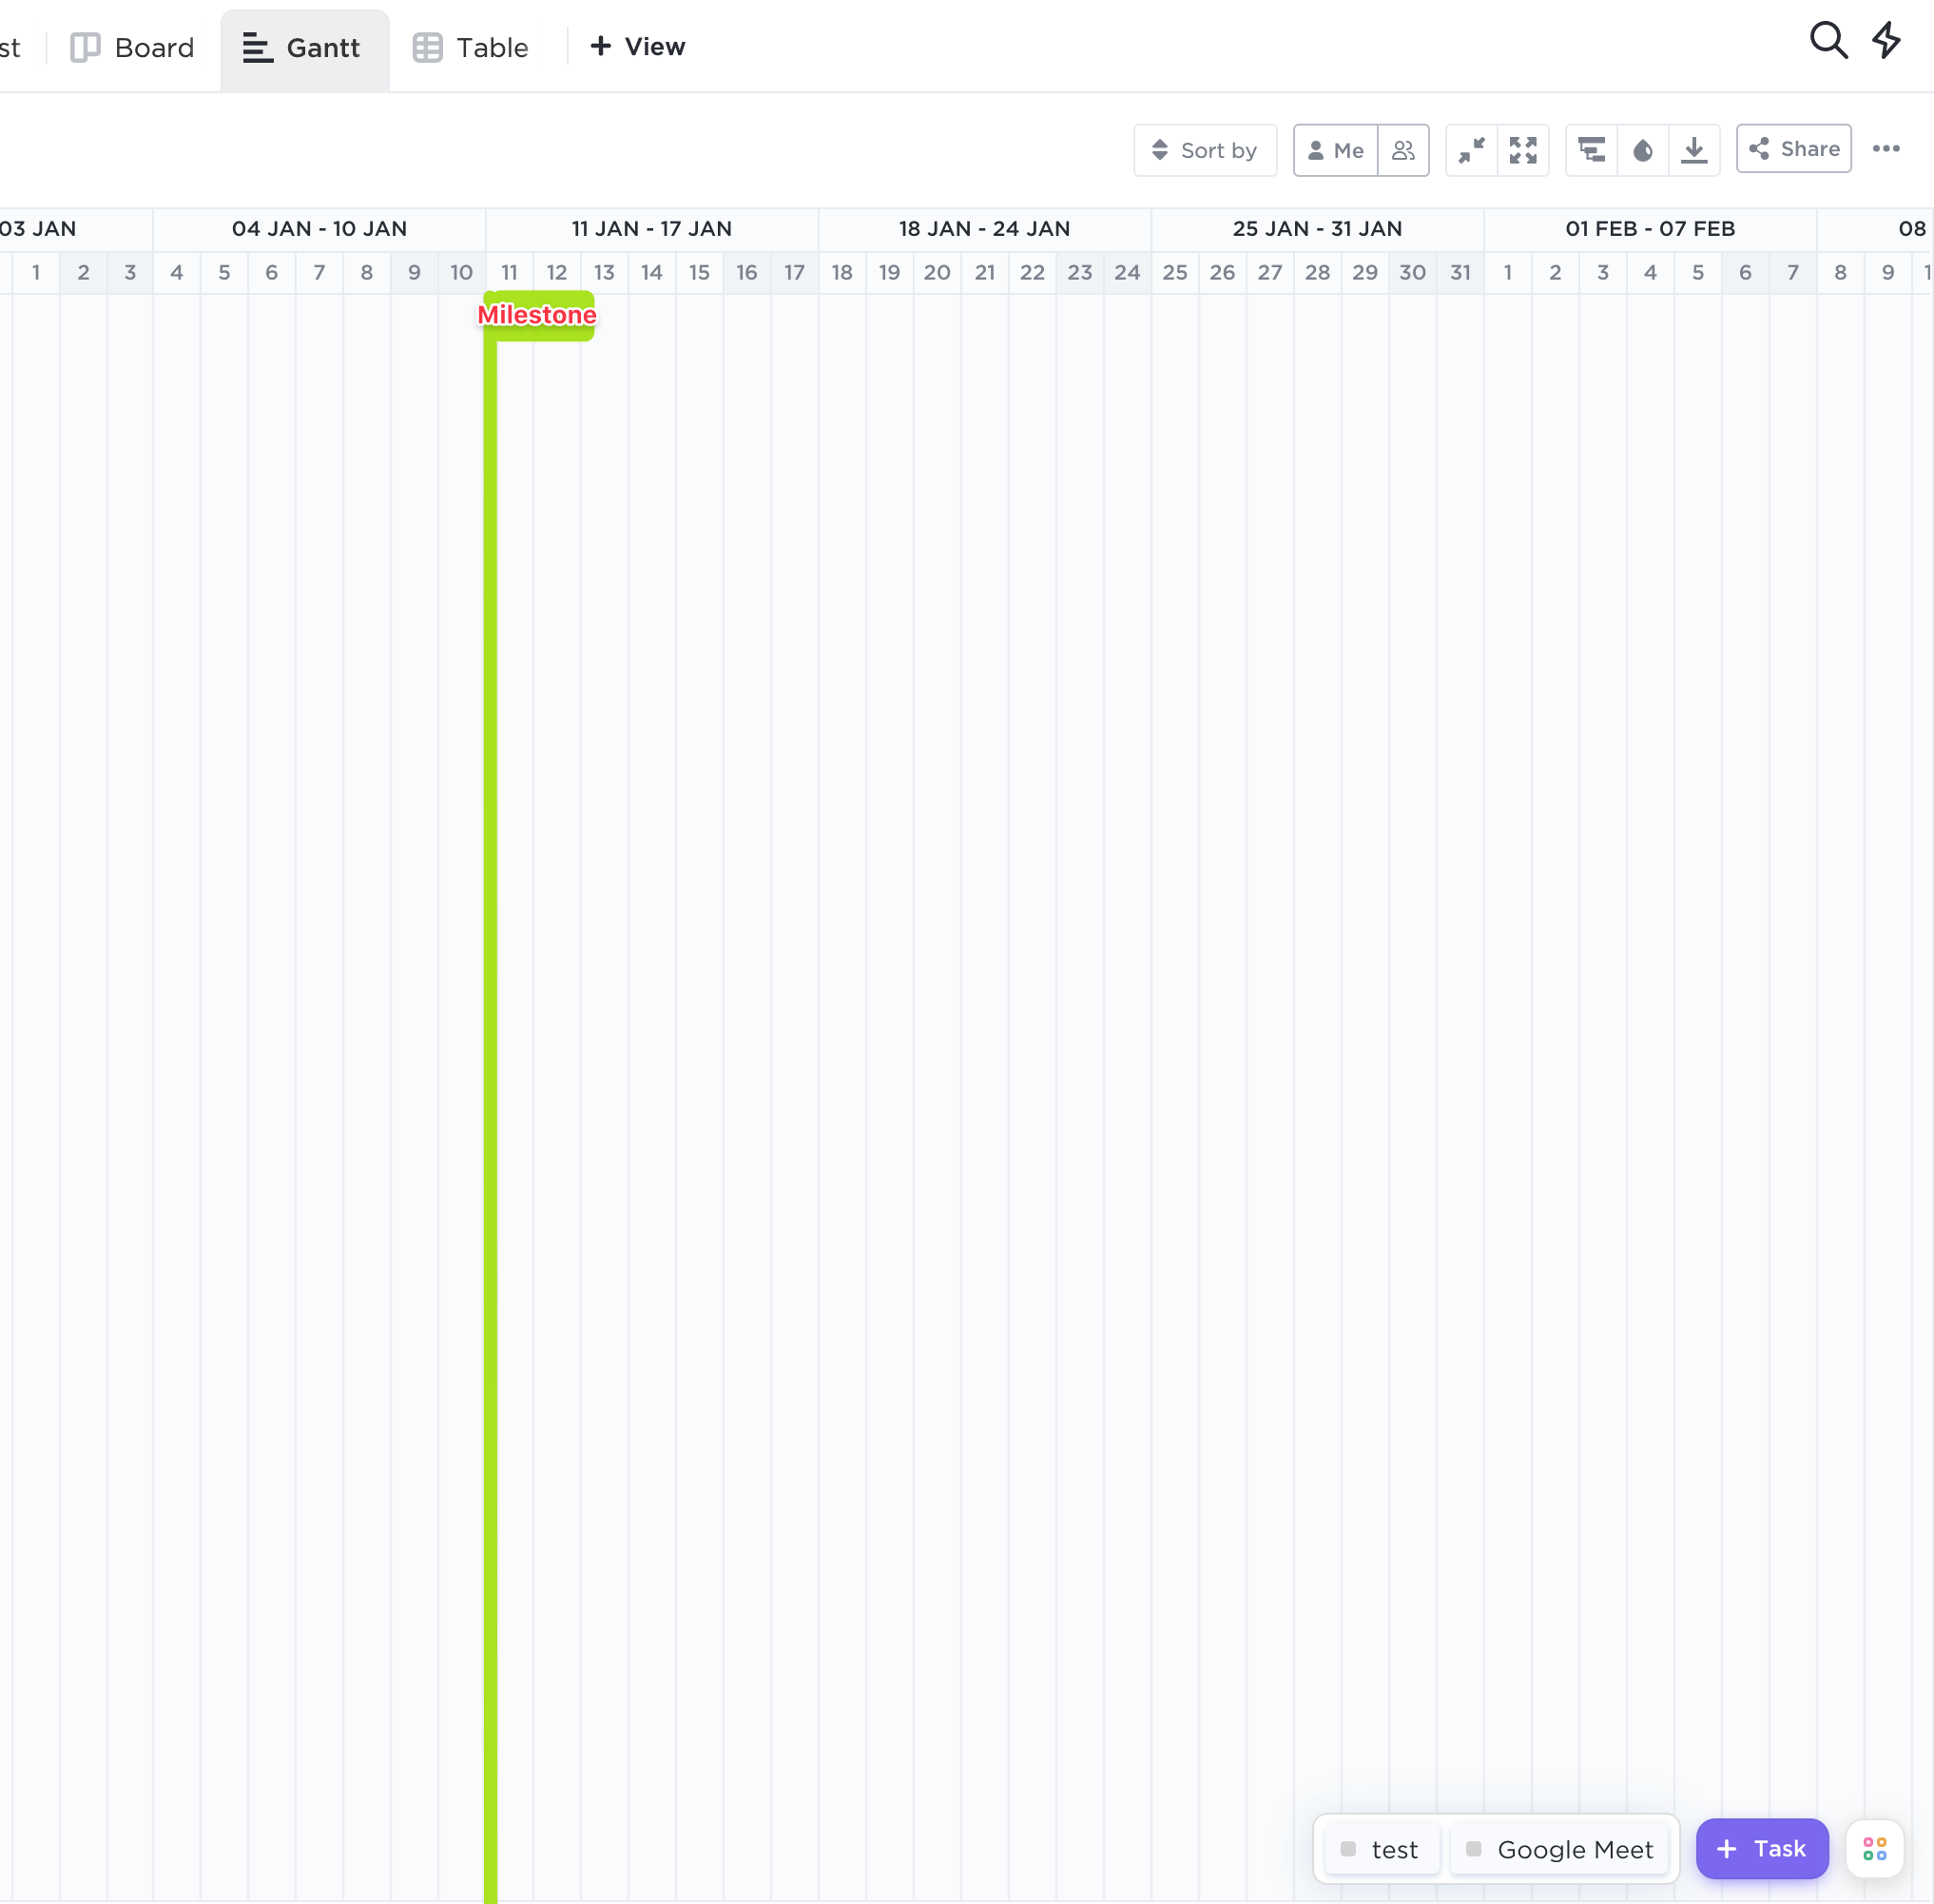The height and width of the screenshot is (1904, 1934).
Task: Open the colorful apps grid icon
Action: [1875, 1848]
